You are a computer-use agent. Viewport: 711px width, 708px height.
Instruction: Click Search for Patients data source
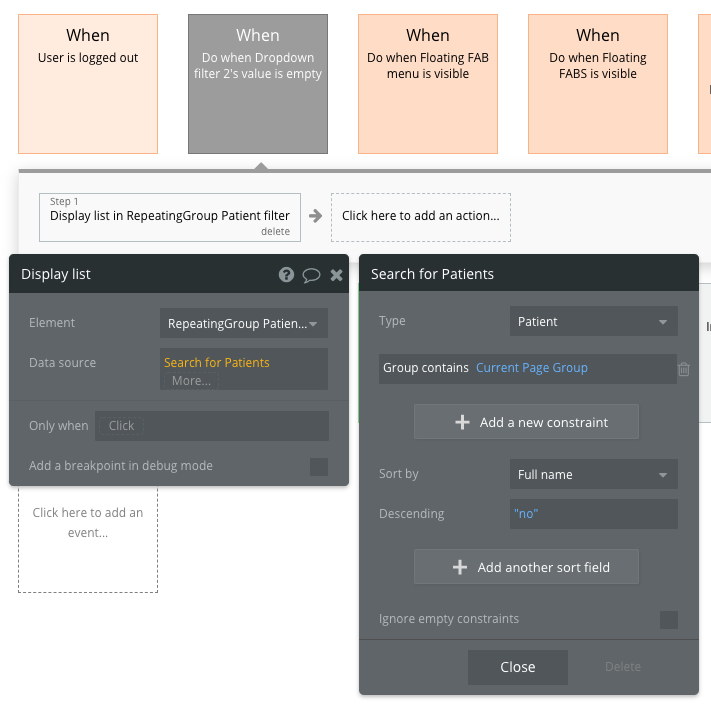(x=217, y=363)
